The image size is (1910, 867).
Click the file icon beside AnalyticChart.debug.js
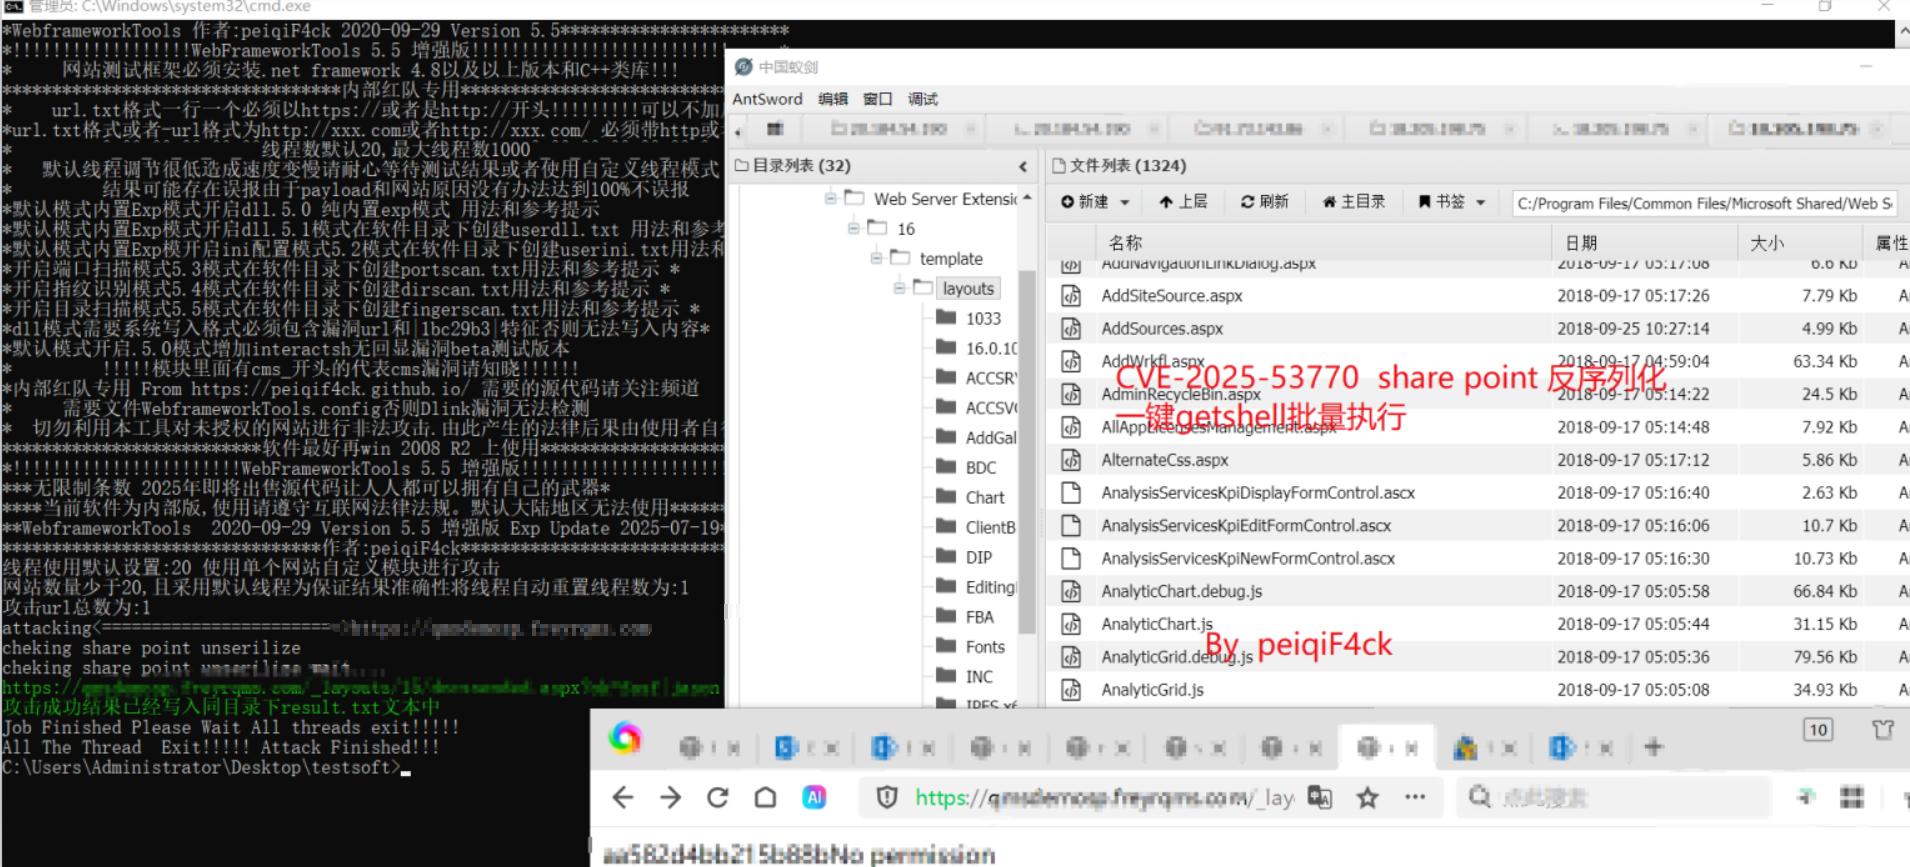tap(1071, 592)
